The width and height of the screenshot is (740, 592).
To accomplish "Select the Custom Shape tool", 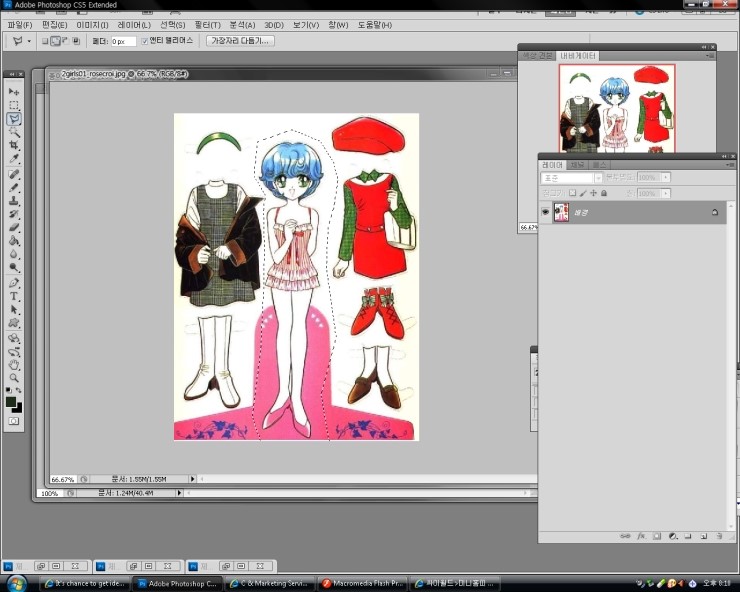I will 14,323.
